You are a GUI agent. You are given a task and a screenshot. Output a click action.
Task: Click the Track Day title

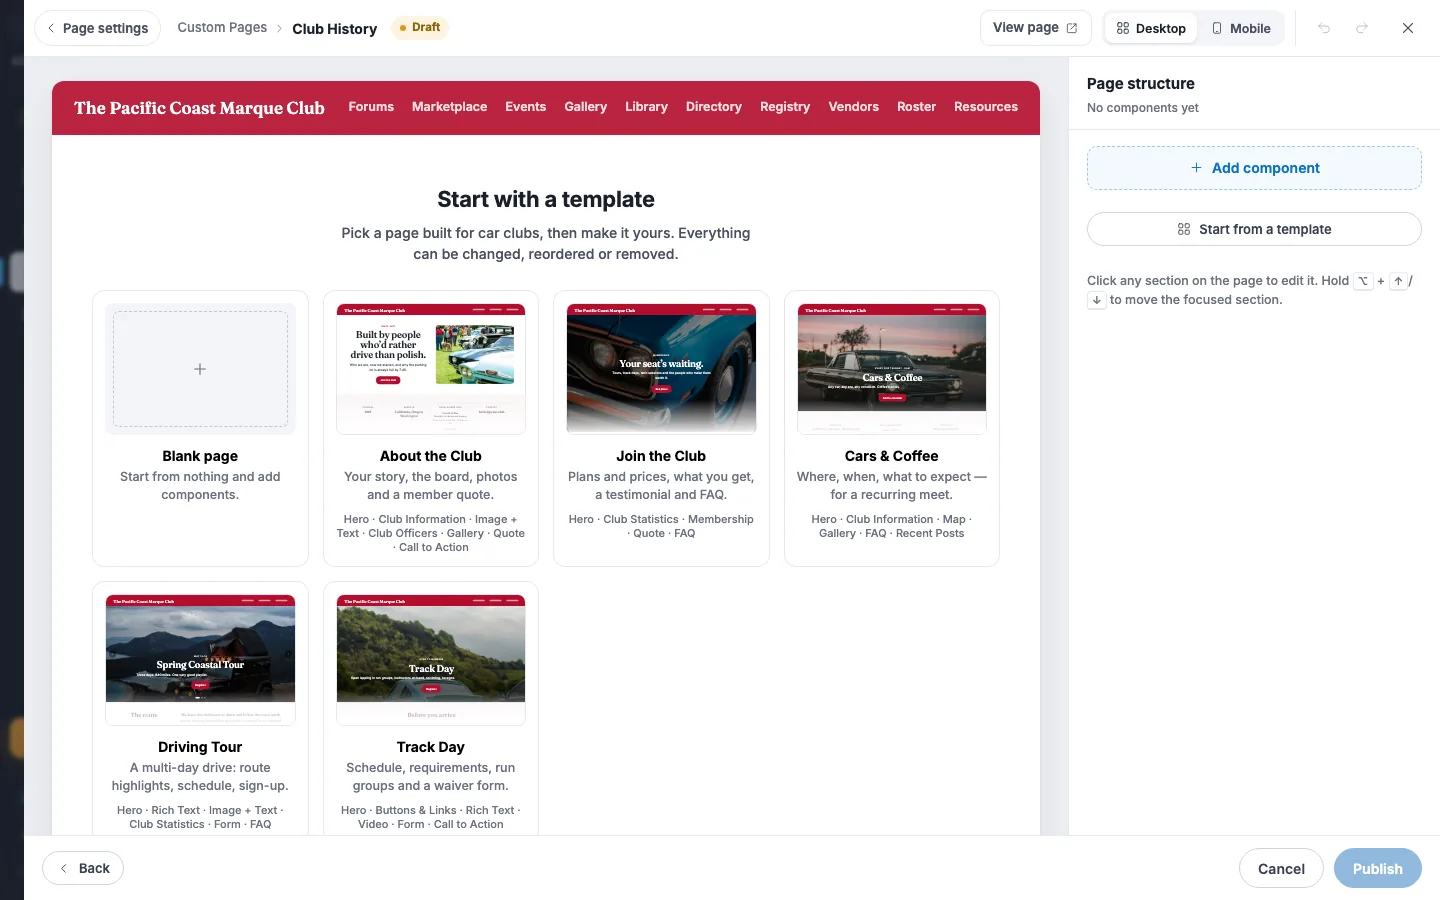click(x=431, y=747)
